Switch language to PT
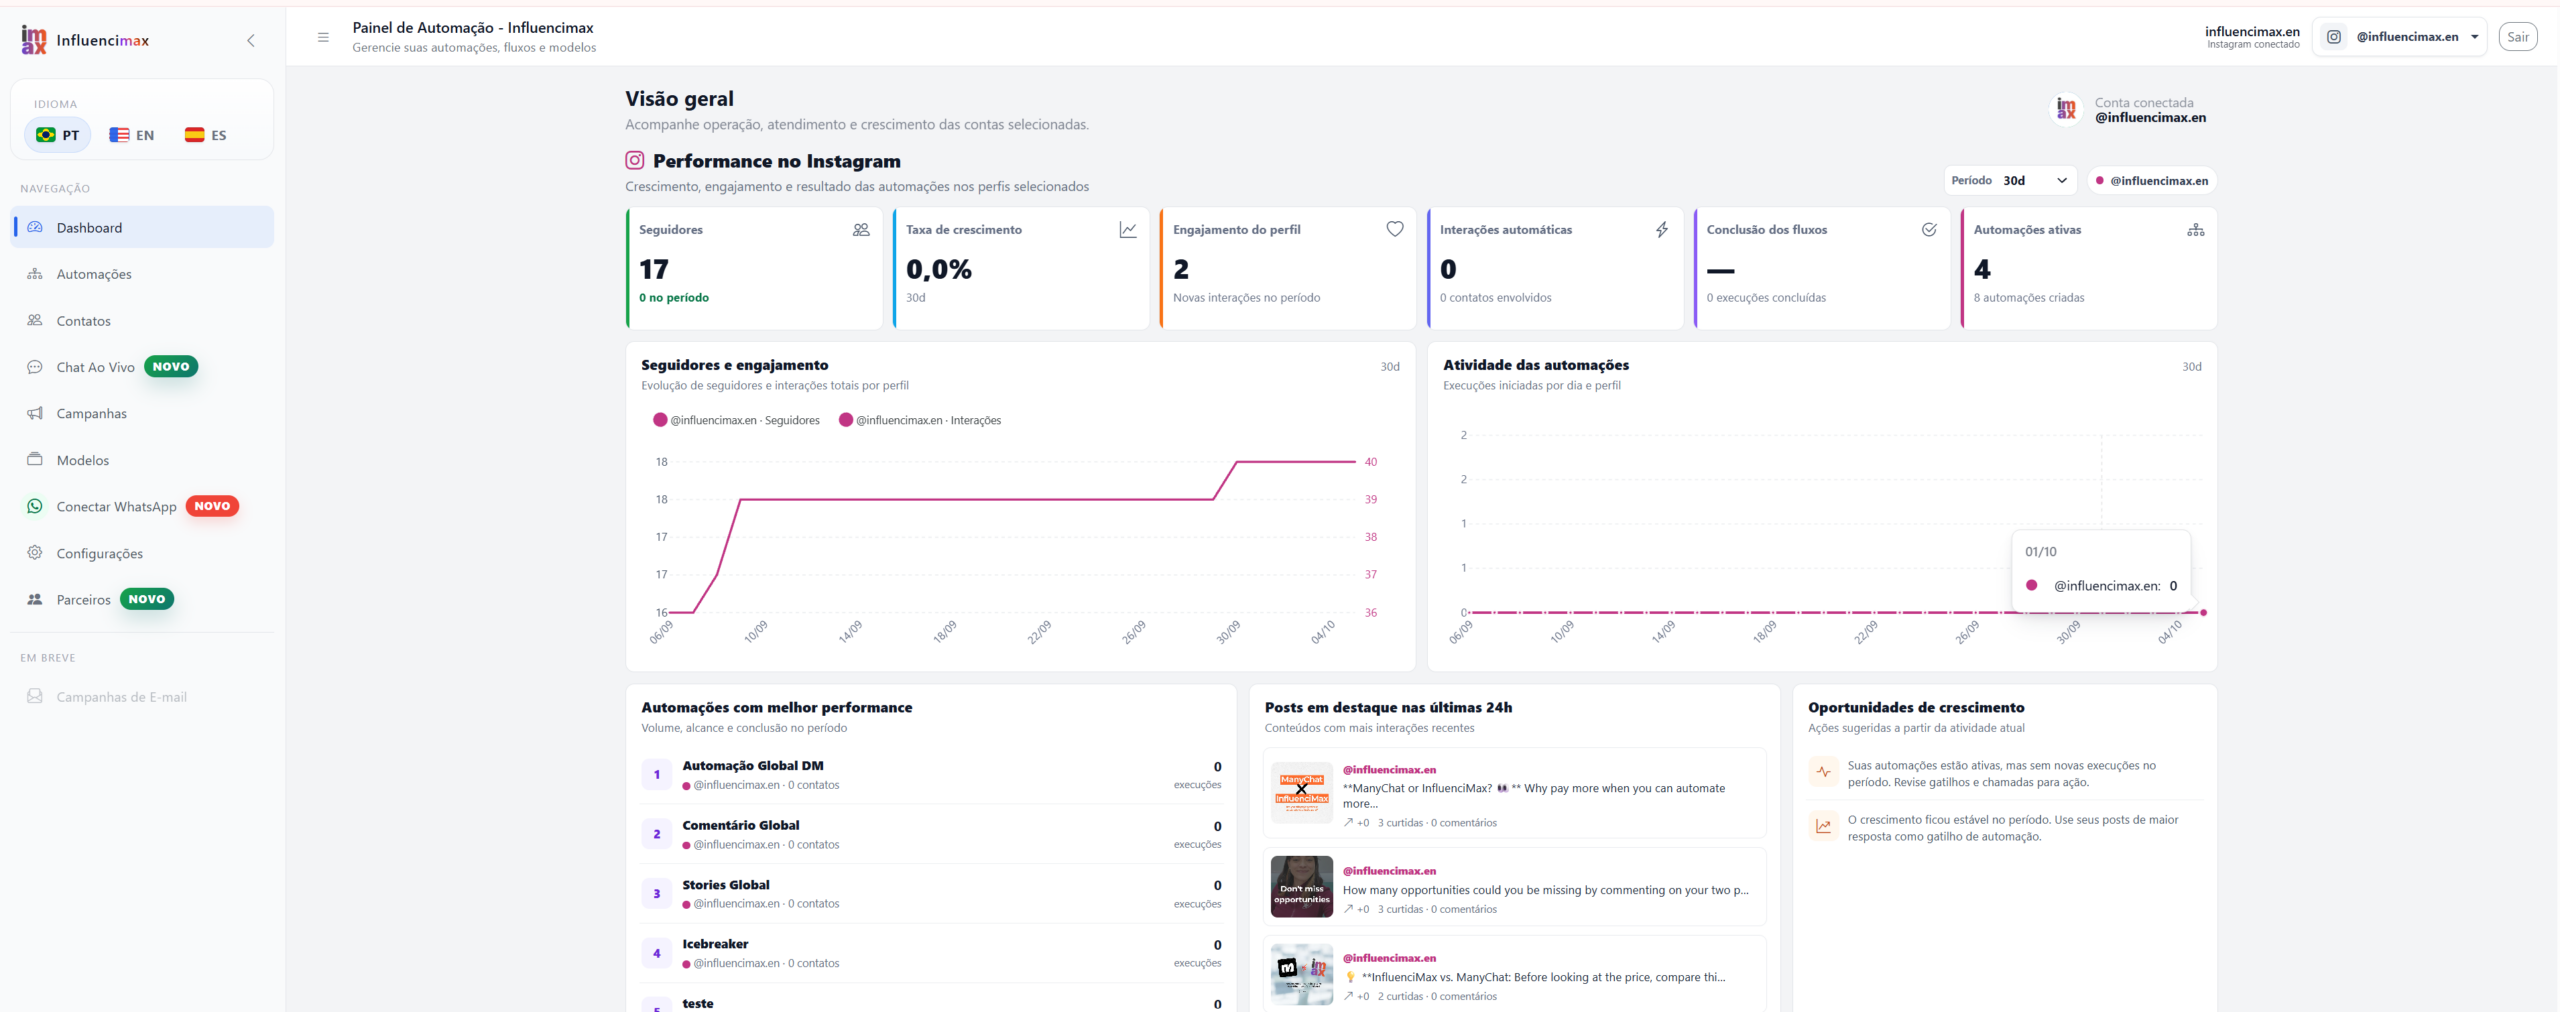Viewport: 2560px width, 1012px height. point(58,135)
